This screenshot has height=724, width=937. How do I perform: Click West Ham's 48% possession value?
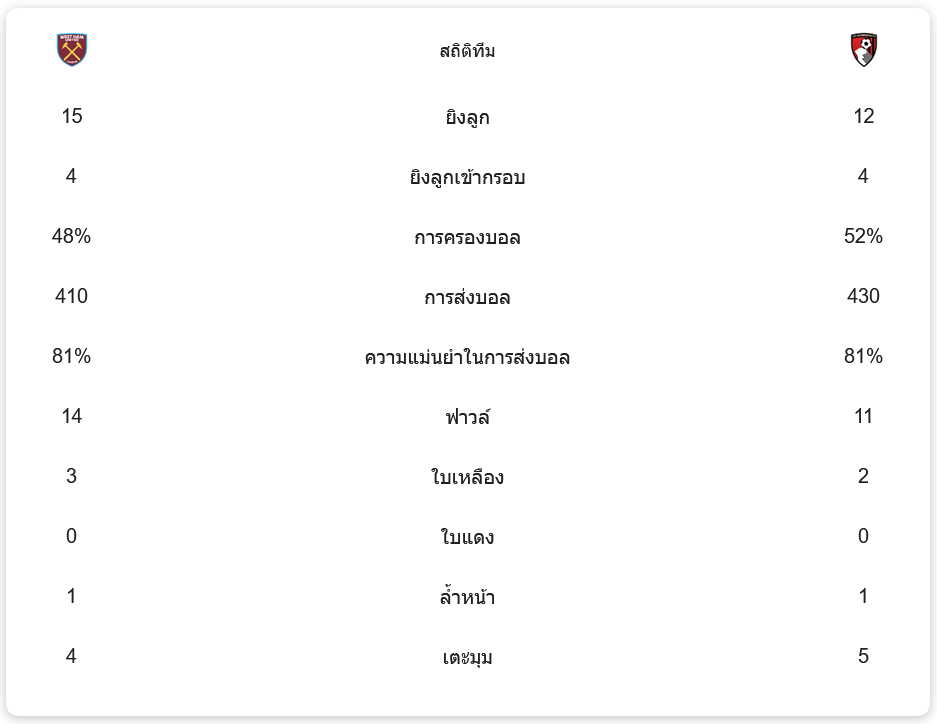[72, 236]
